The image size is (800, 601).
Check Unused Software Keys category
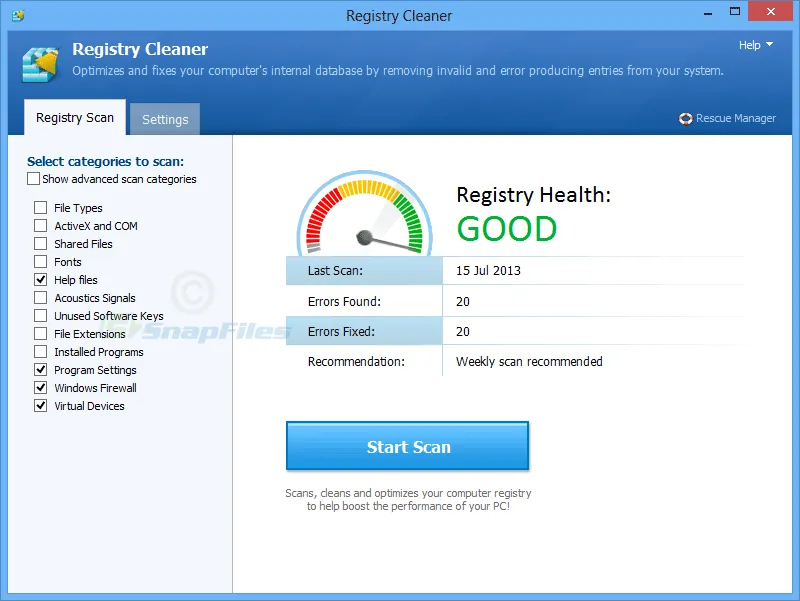click(40, 316)
